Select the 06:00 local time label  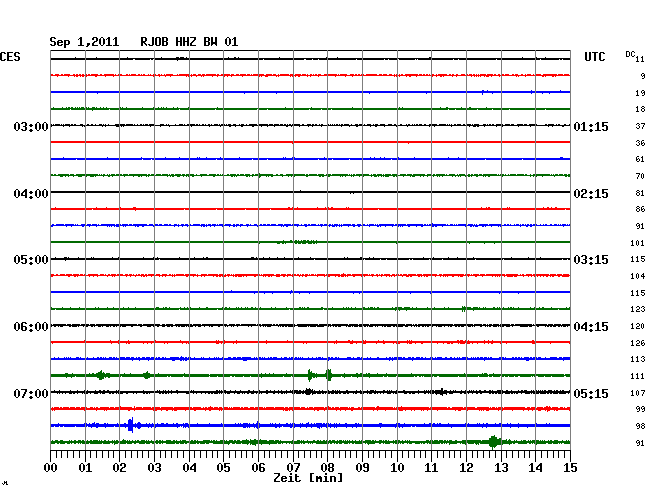31,327
